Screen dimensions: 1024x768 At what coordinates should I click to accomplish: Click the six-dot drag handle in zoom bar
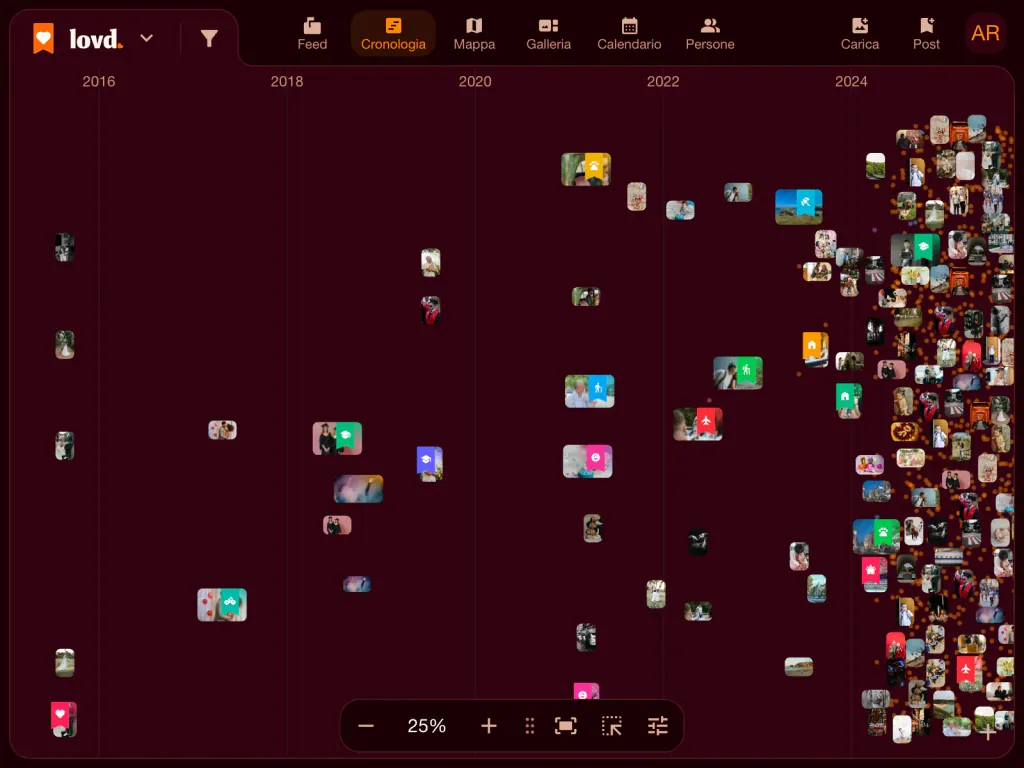pos(530,726)
